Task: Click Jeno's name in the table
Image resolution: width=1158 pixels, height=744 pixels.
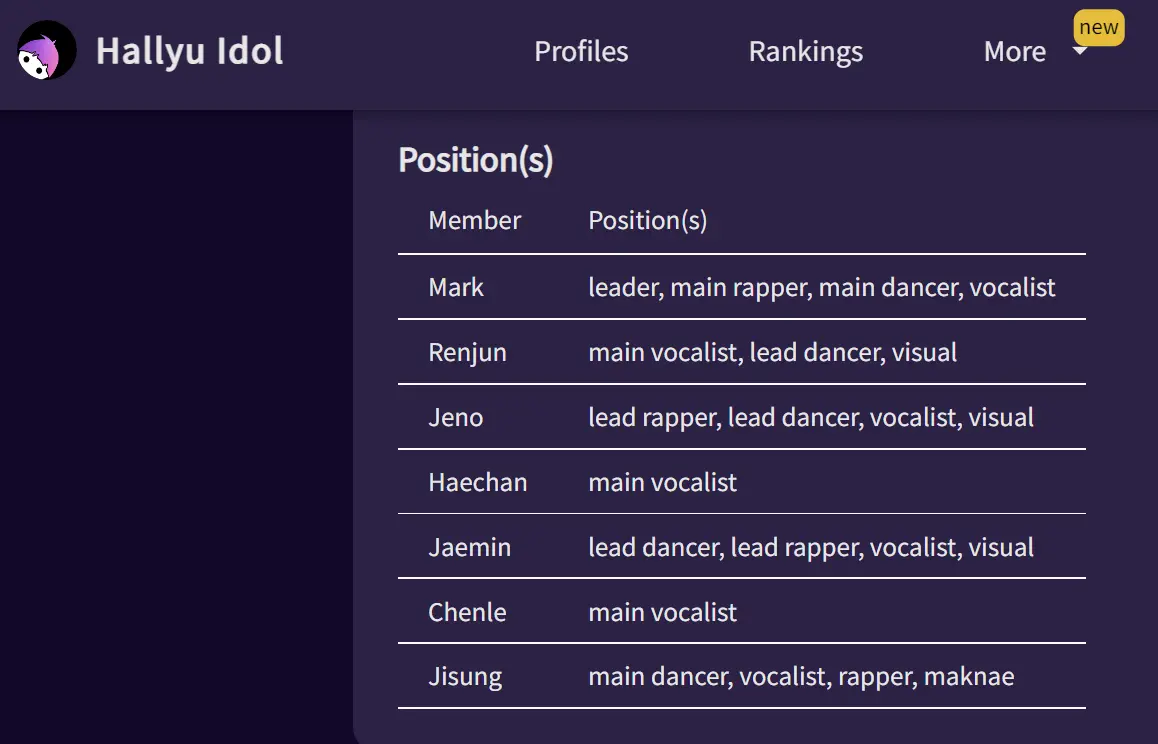Action: (x=456, y=417)
